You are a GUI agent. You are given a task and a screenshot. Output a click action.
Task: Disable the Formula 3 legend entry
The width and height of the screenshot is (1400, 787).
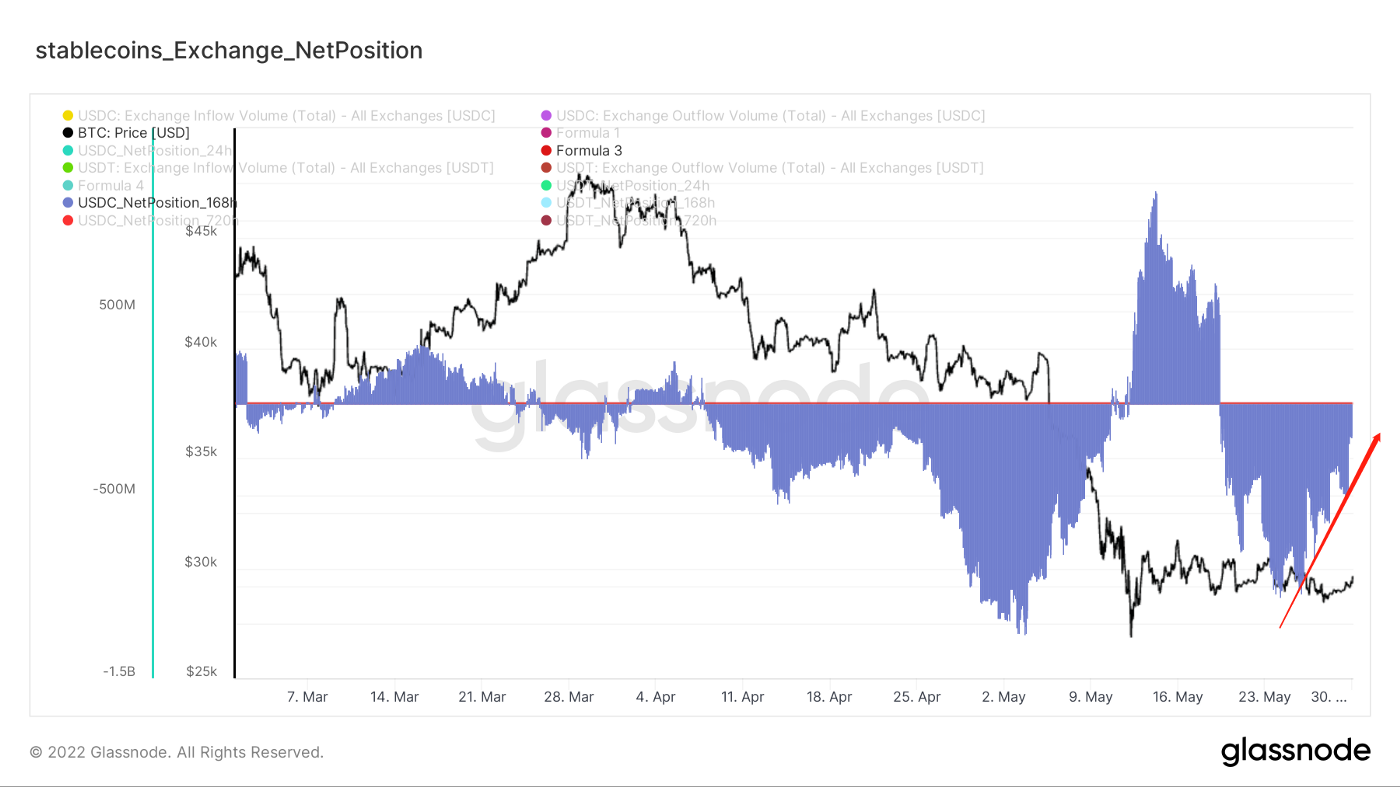pyautogui.click(x=588, y=151)
